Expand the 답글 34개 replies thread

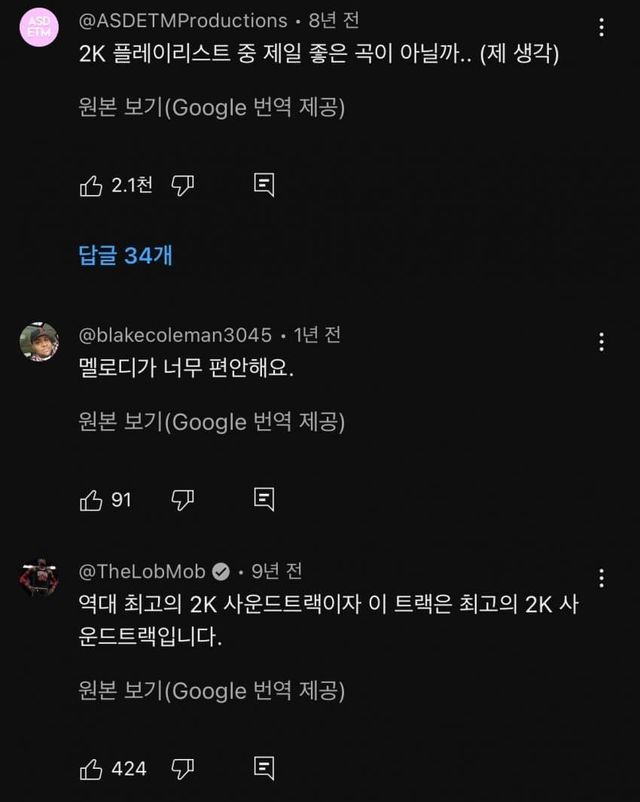(x=125, y=256)
